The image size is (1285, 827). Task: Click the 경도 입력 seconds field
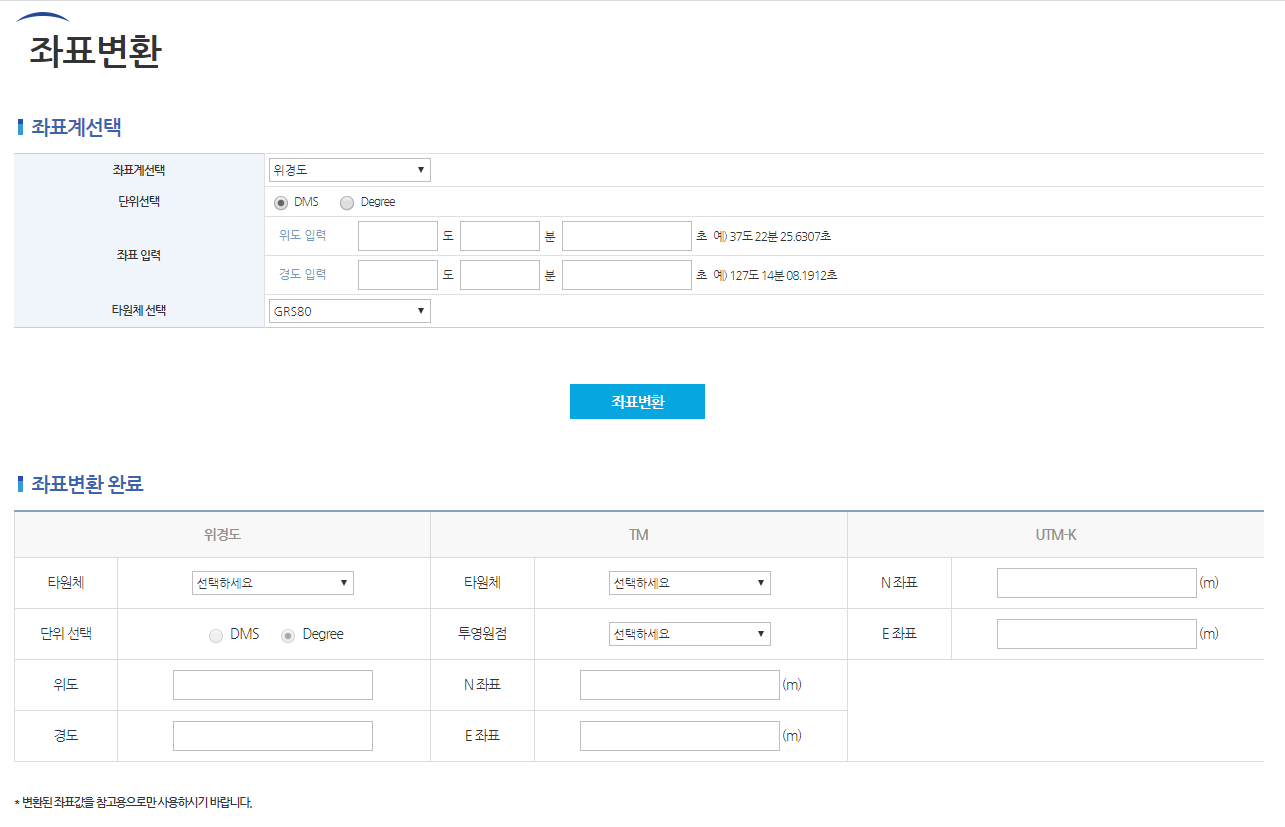coord(626,274)
